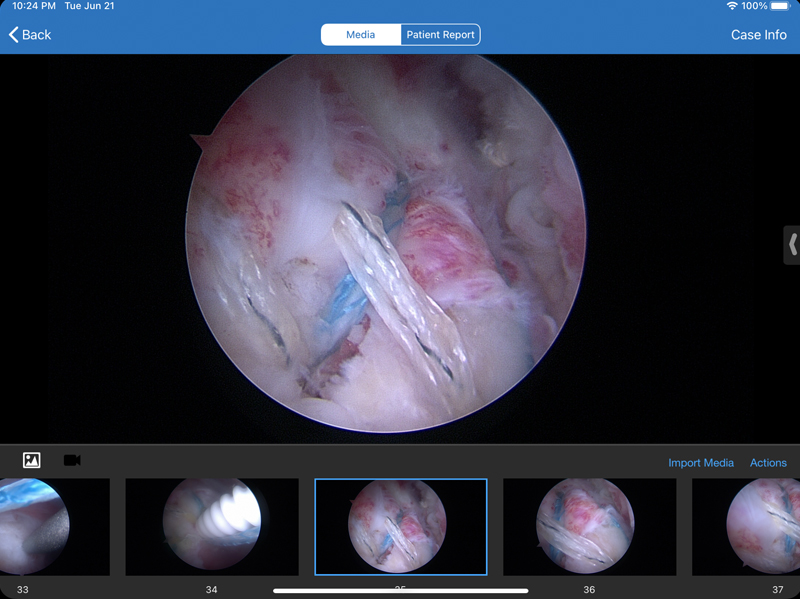800x600 pixels.
Task: Tap Import Media
Action: coord(701,463)
